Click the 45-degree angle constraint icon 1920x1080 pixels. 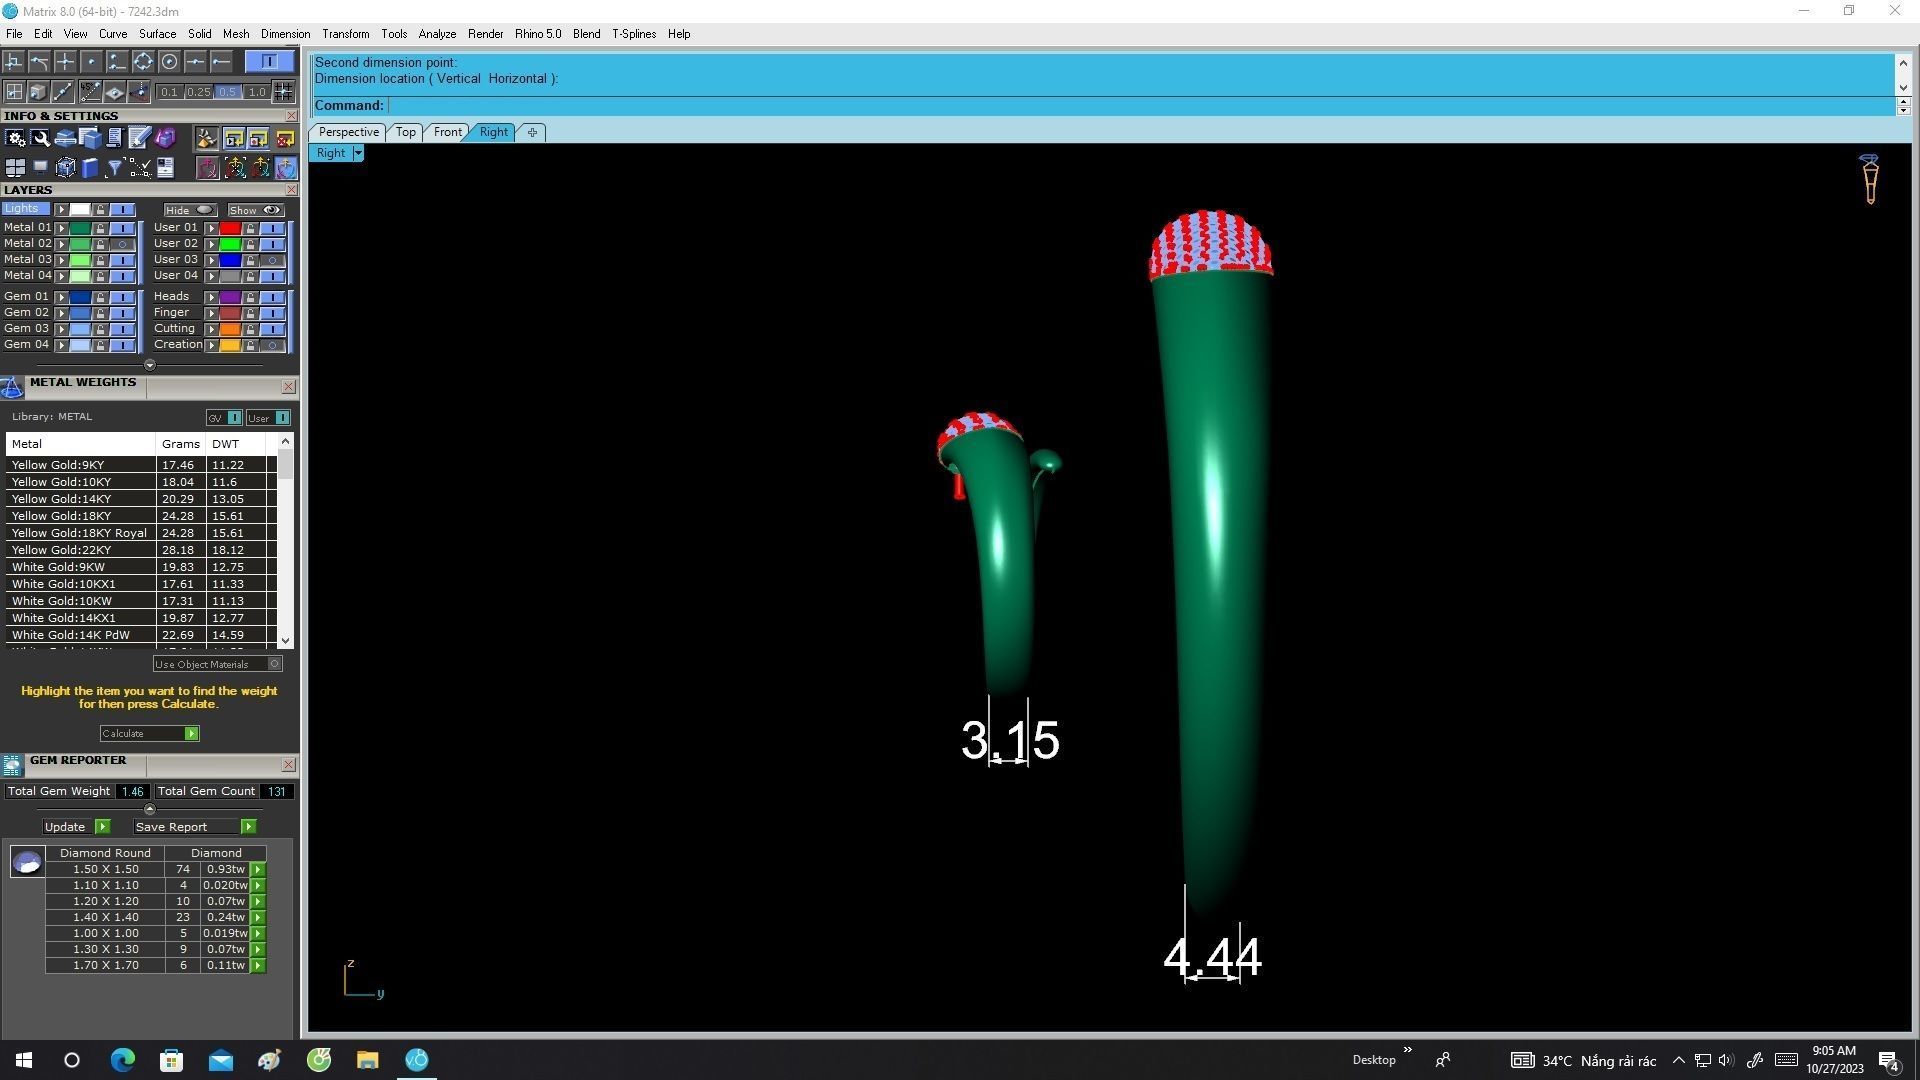coord(90,92)
